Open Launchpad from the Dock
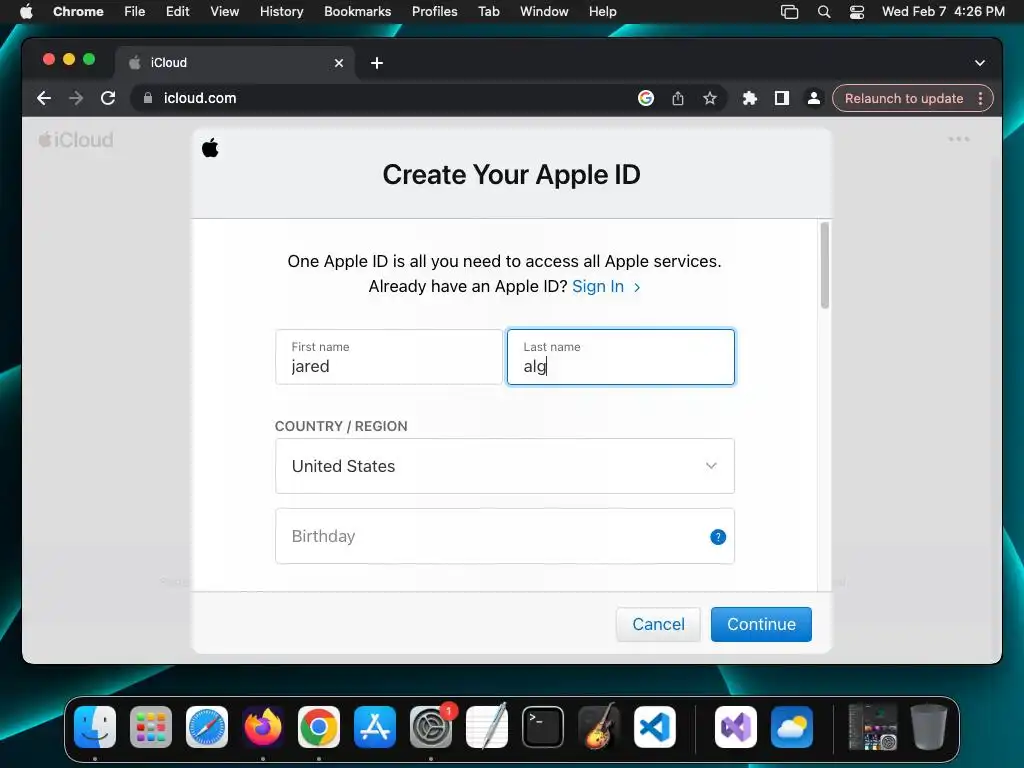 151,727
